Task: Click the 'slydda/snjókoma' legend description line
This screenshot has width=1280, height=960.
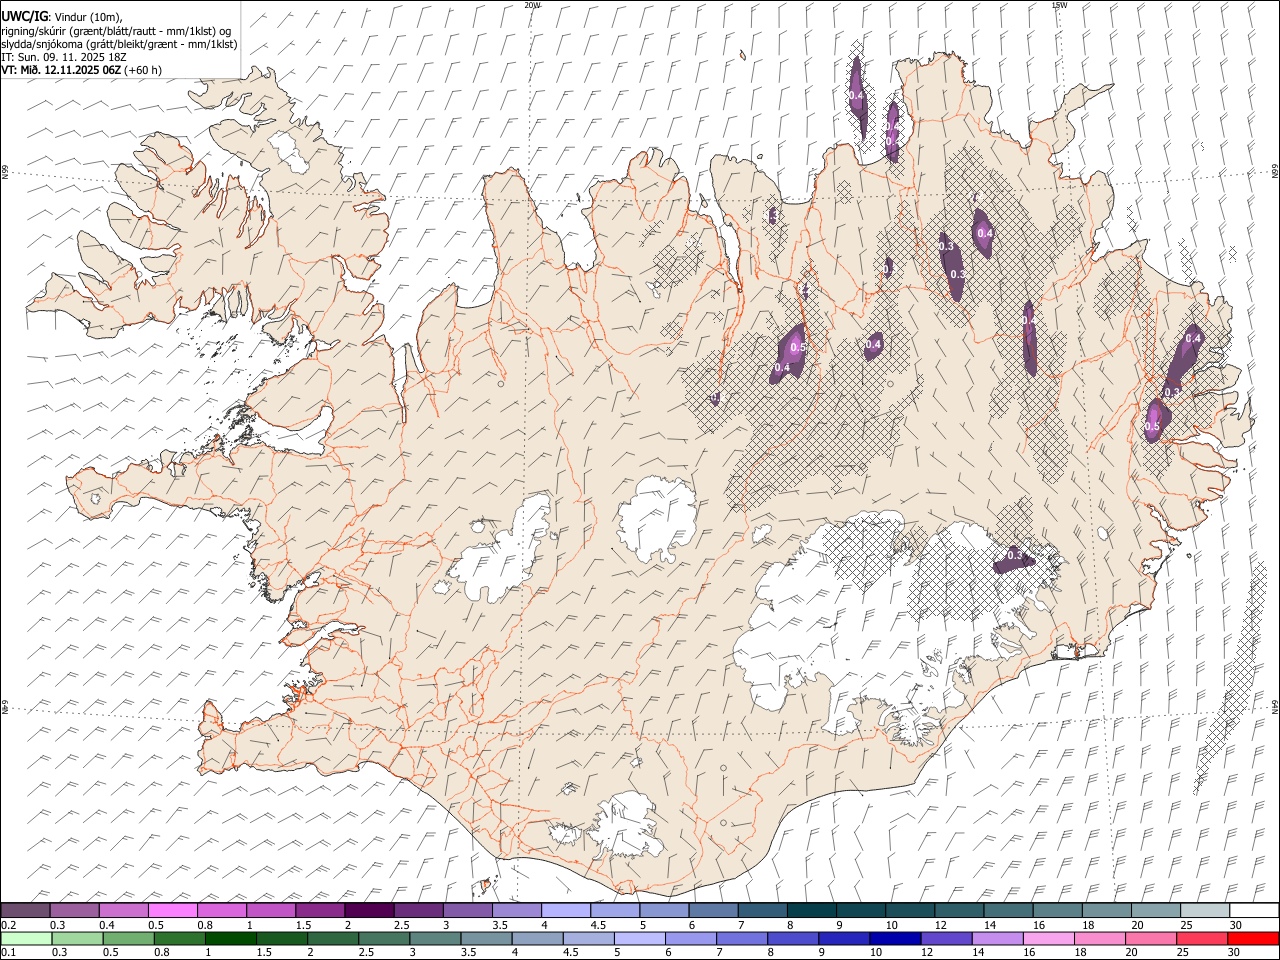Action: point(119,44)
